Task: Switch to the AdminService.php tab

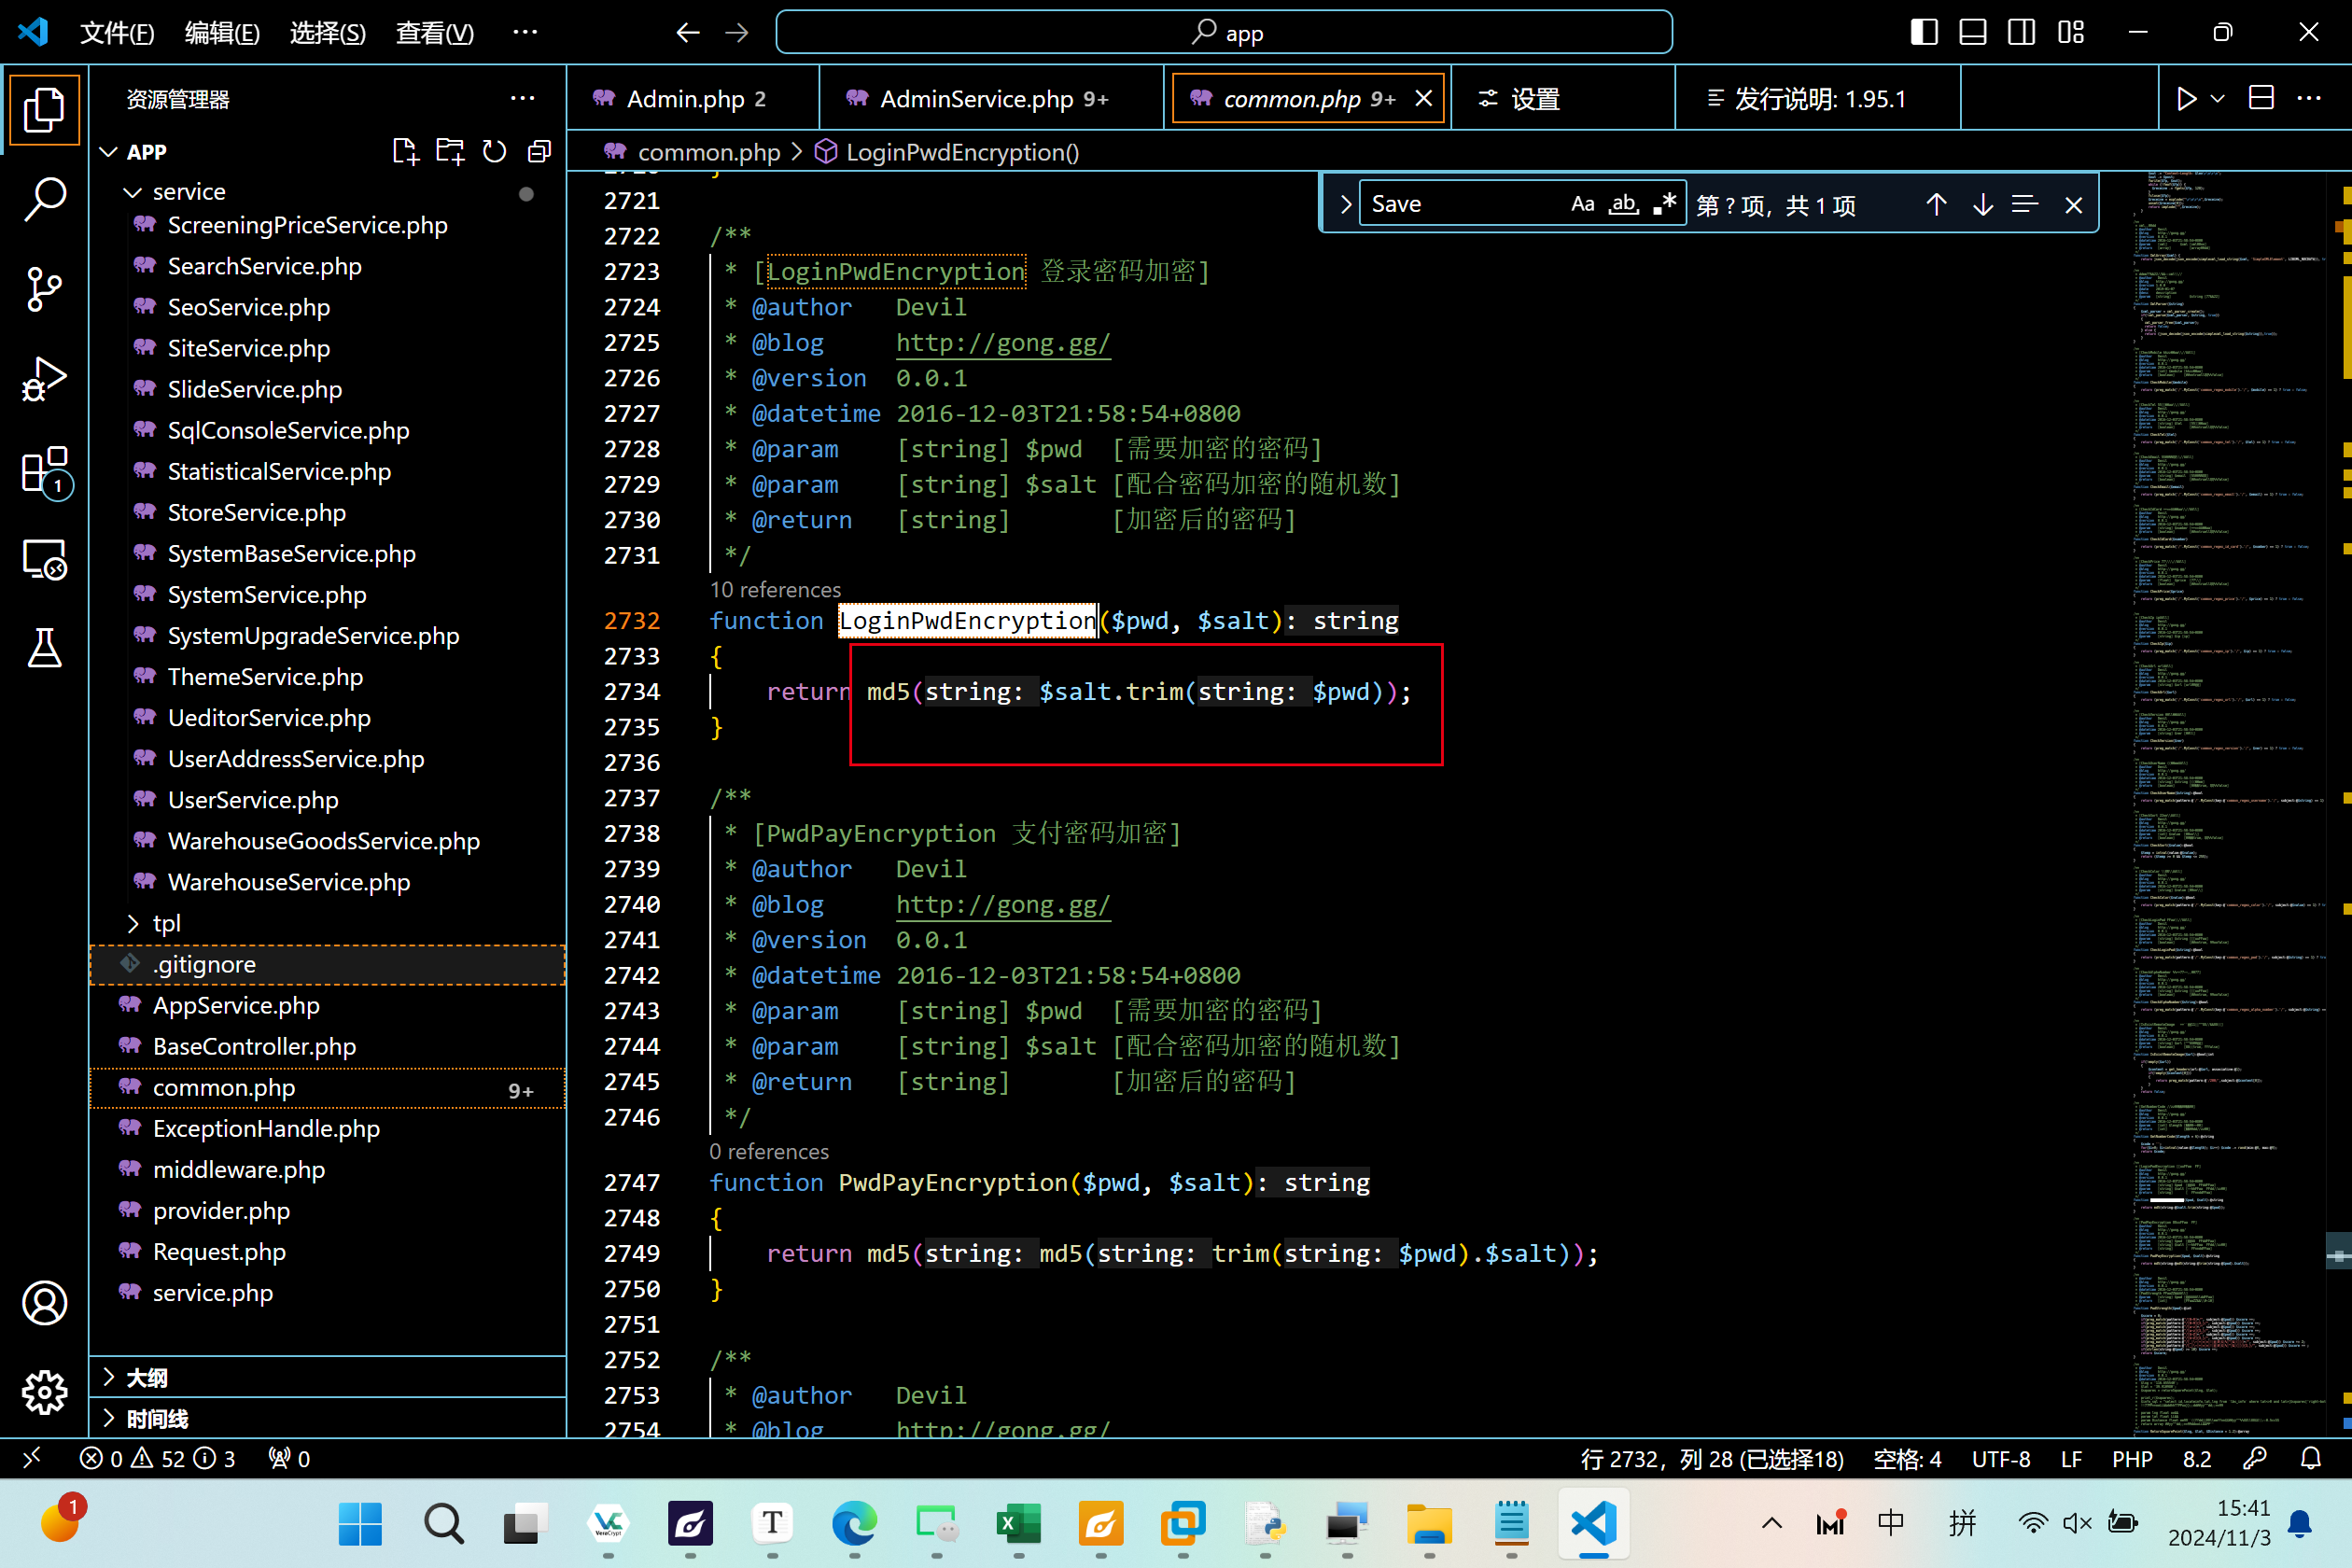Action: (992, 99)
